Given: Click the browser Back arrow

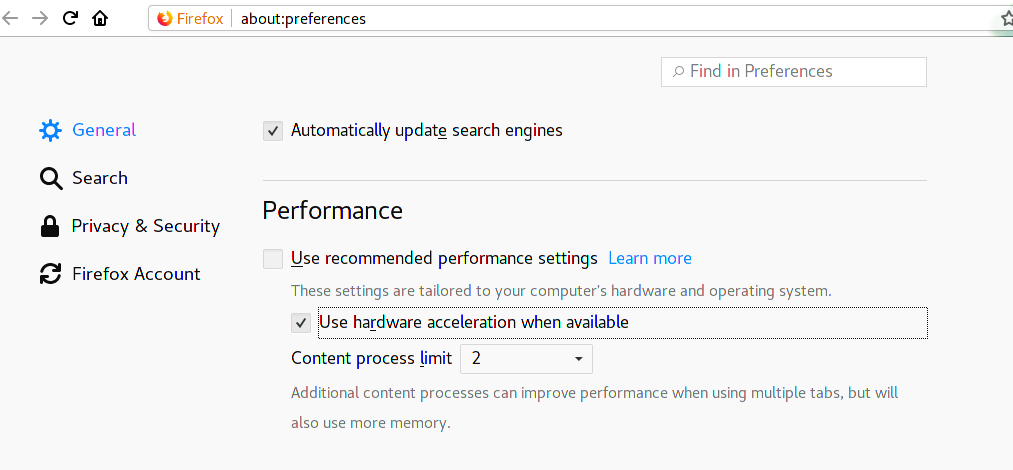Looking at the screenshot, I should pos(9,18).
